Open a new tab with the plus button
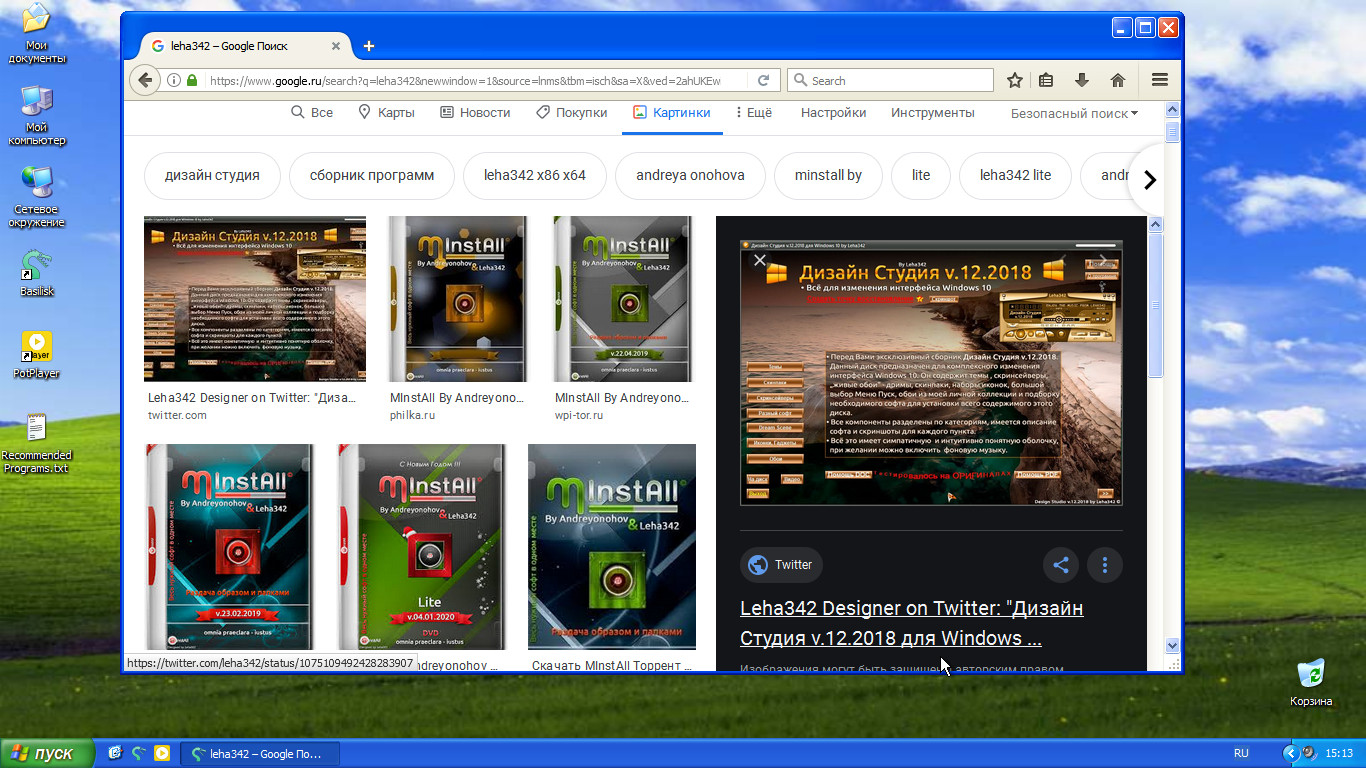Viewport: 1366px width, 768px height. point(369,46)
